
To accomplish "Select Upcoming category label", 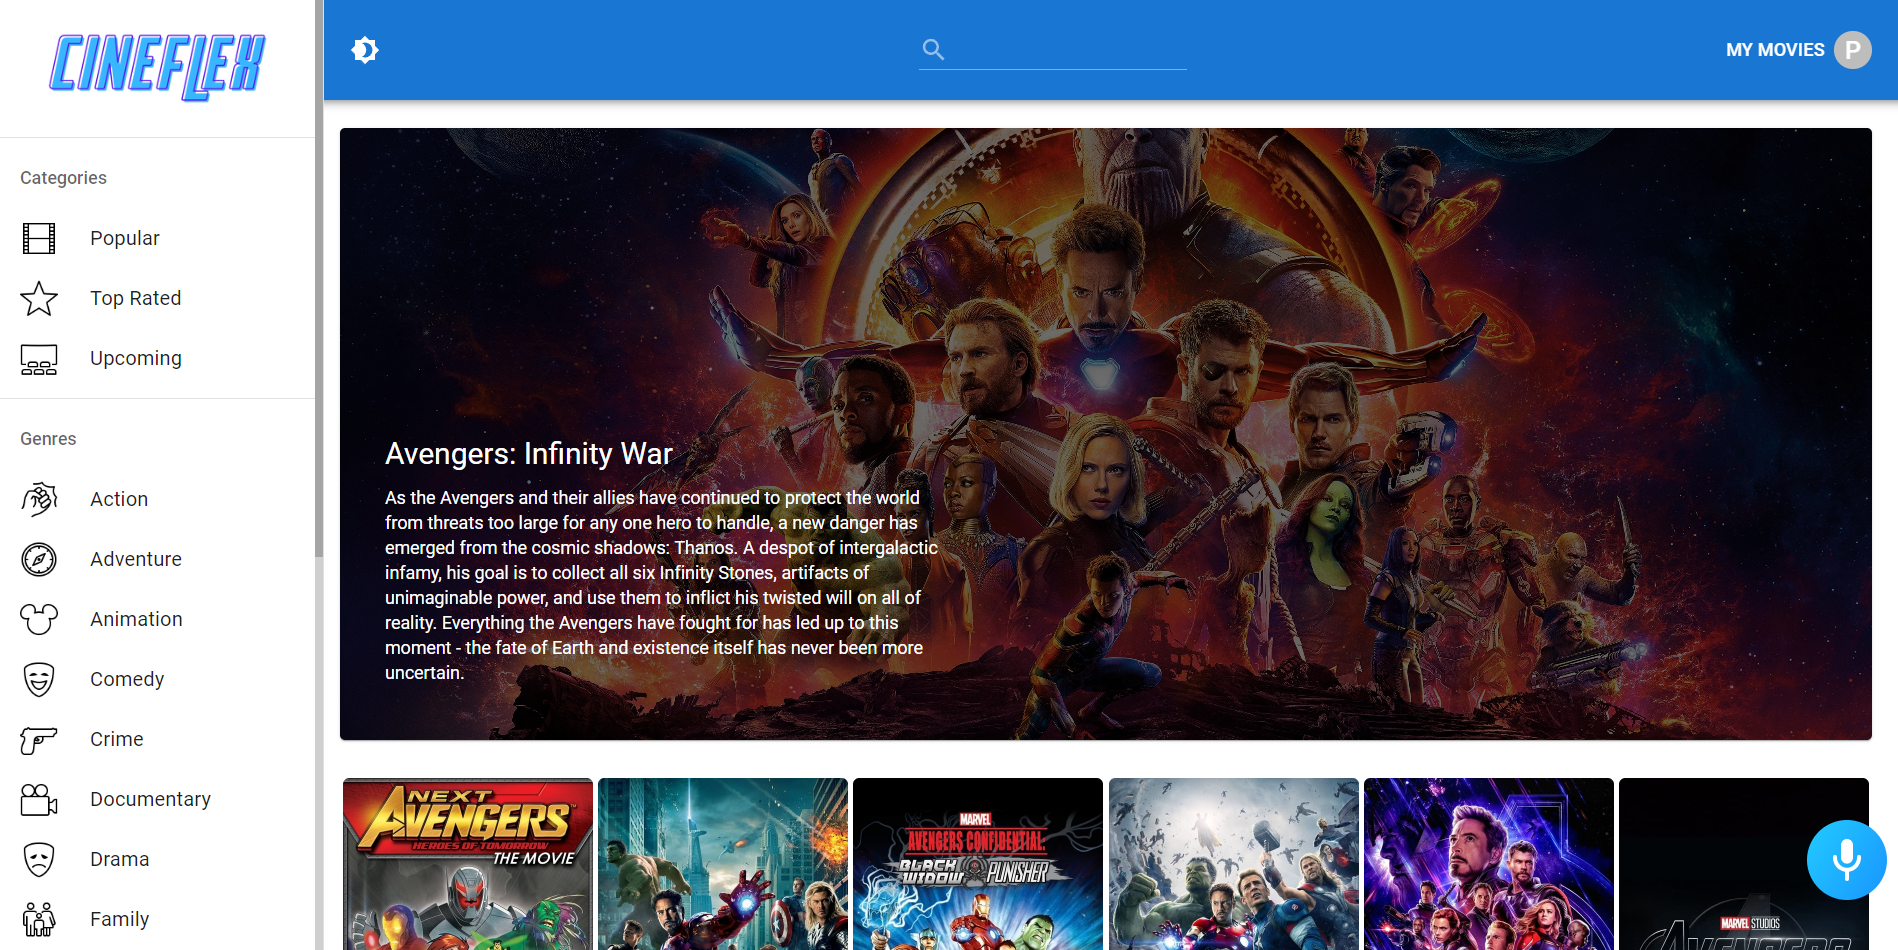I will coord(136,358).
